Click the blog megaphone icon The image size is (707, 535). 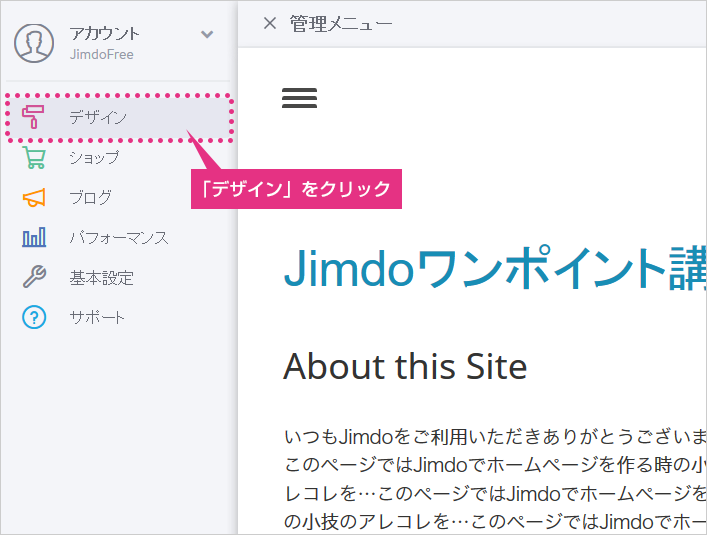click(x=34, y=197)
